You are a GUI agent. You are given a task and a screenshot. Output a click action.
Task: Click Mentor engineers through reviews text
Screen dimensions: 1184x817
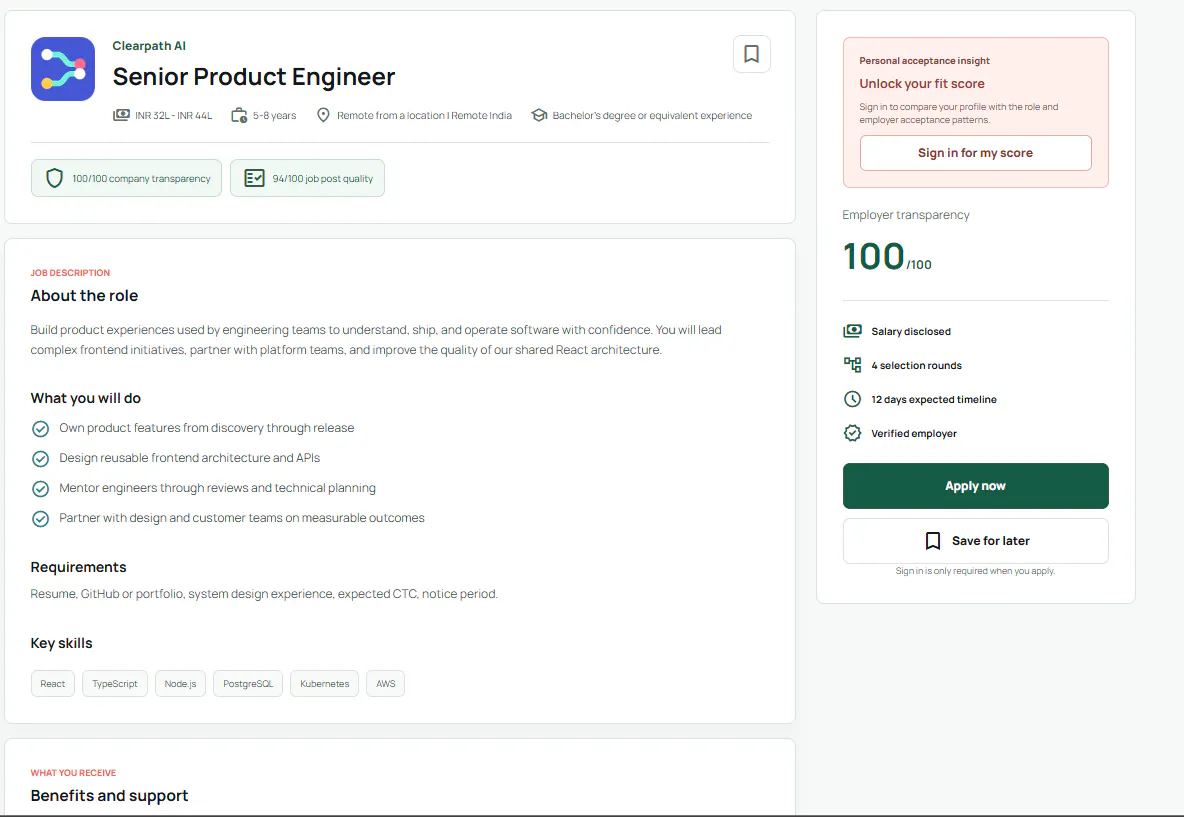point(217,489)
